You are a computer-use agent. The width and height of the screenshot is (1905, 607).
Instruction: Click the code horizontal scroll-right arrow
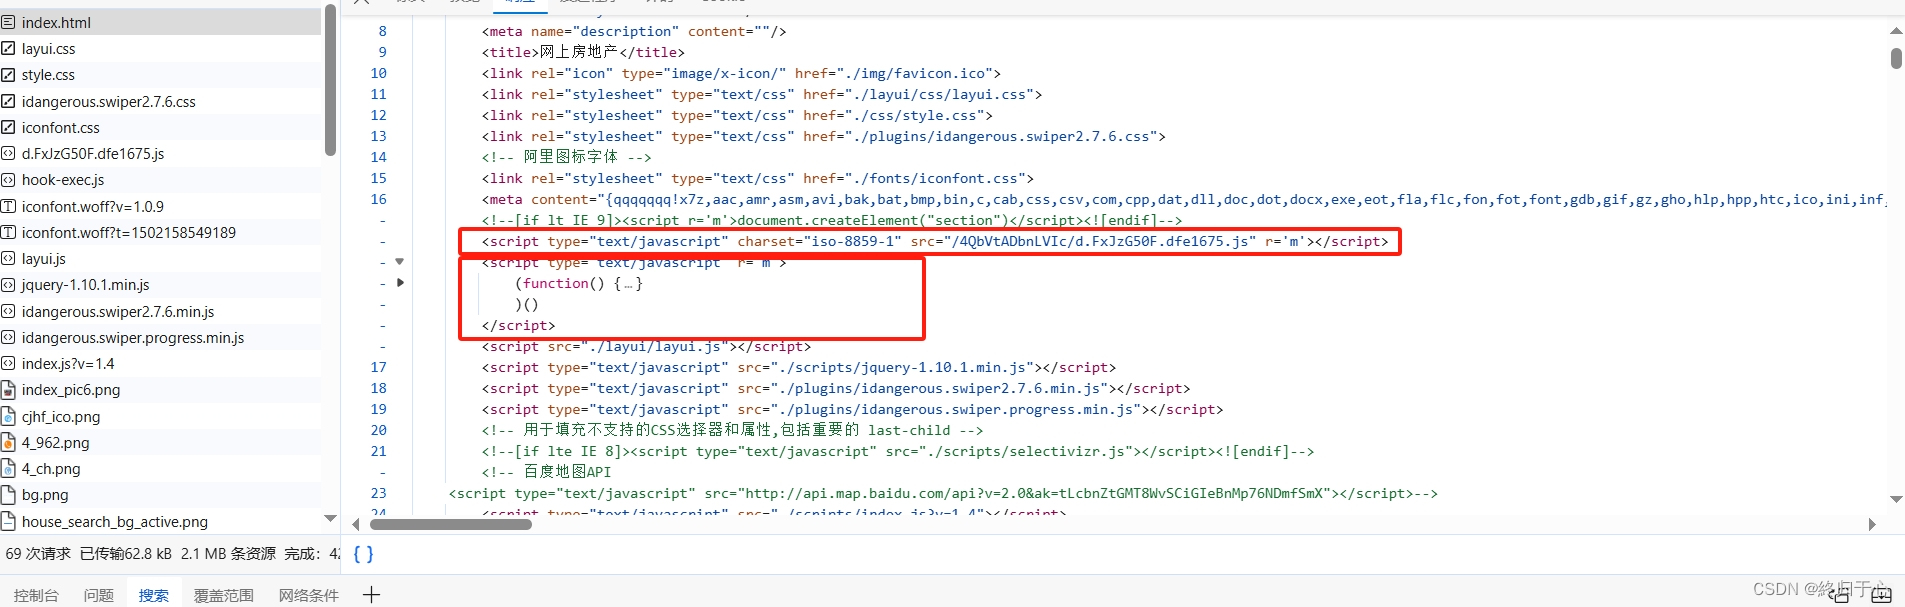1872,524
